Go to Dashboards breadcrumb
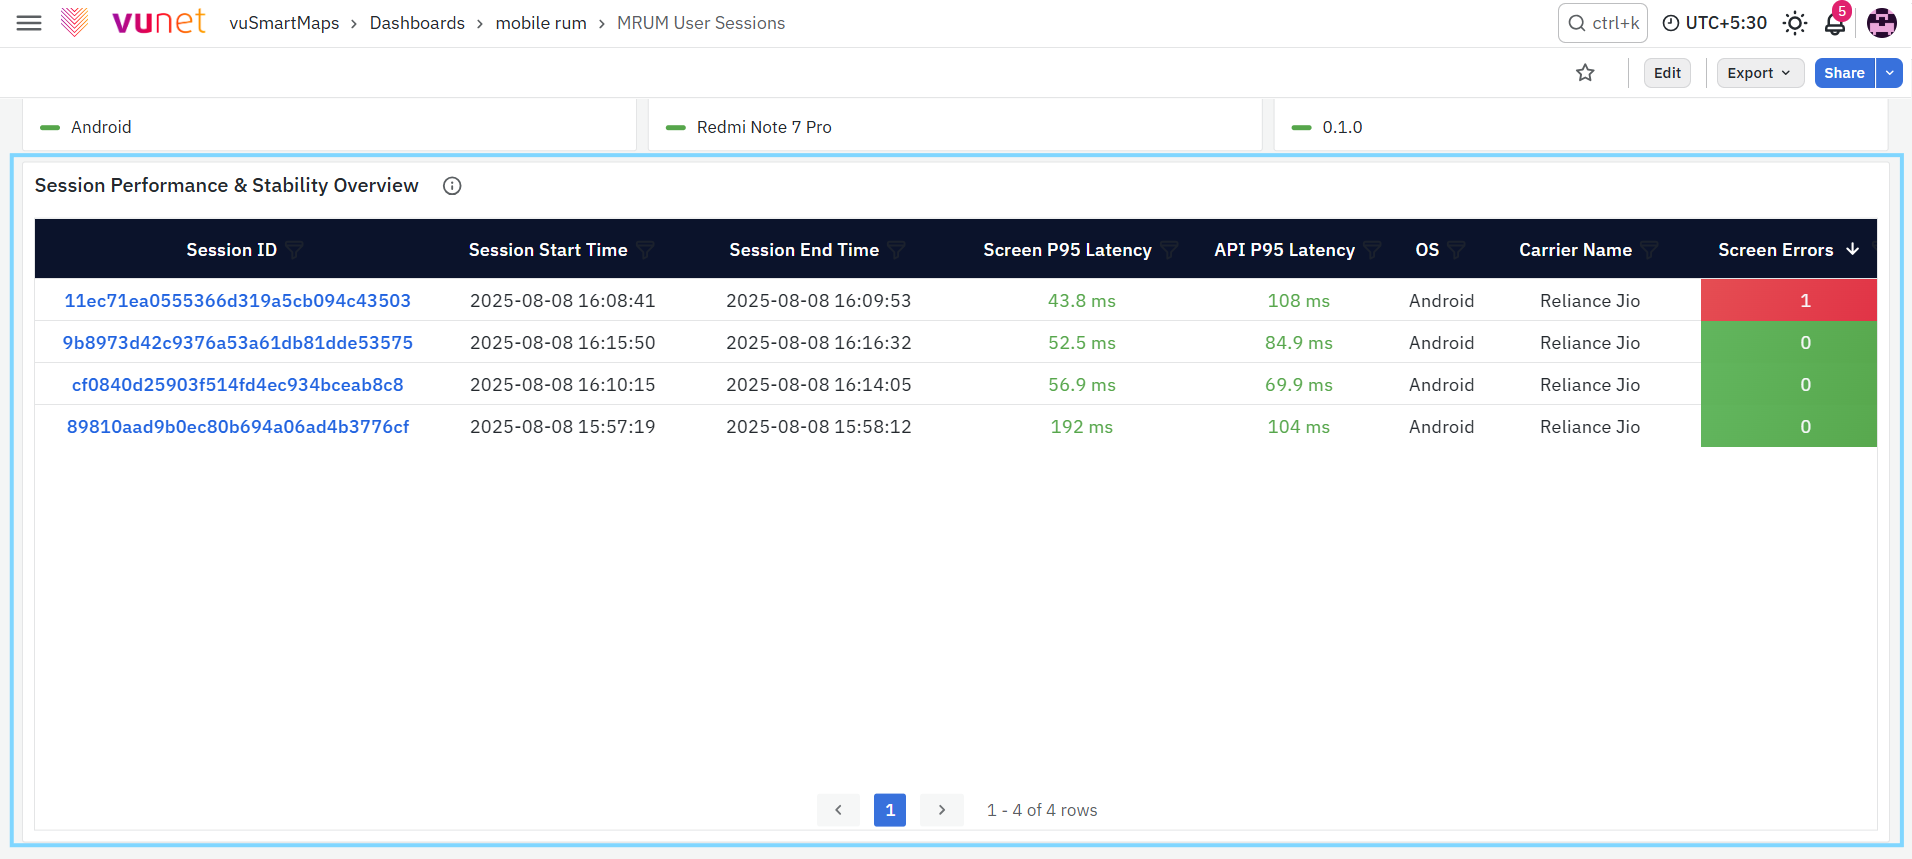 pos(417,23)
